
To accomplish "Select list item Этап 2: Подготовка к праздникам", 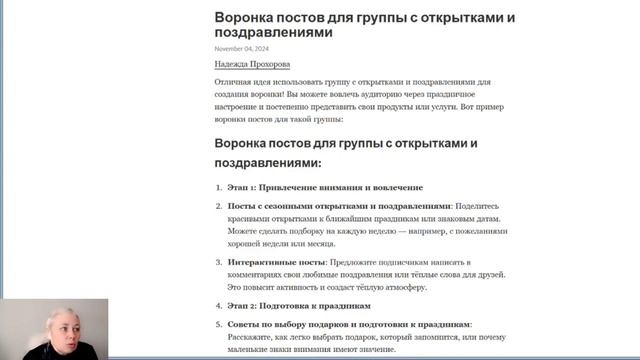I will point(299,306).
